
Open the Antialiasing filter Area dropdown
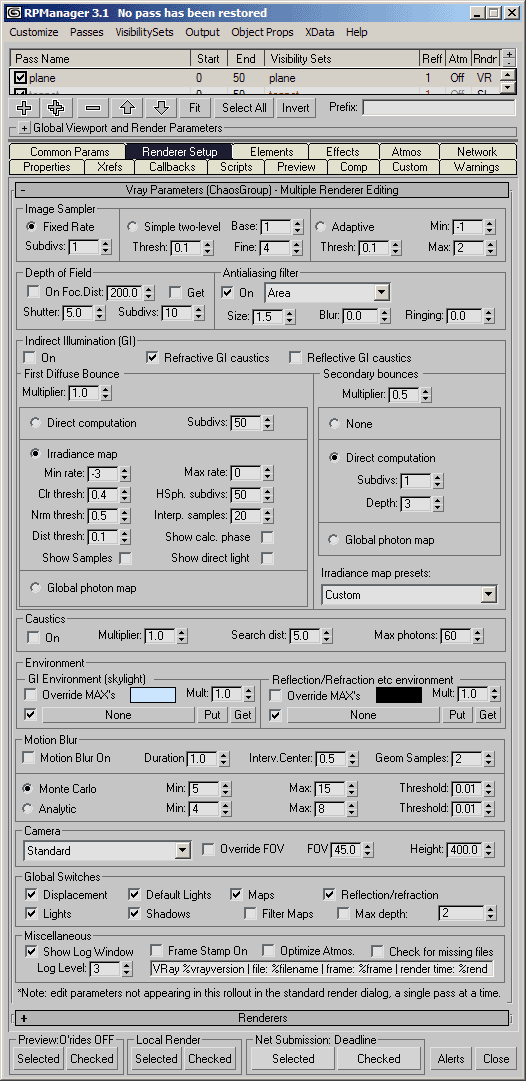point(382,293)
